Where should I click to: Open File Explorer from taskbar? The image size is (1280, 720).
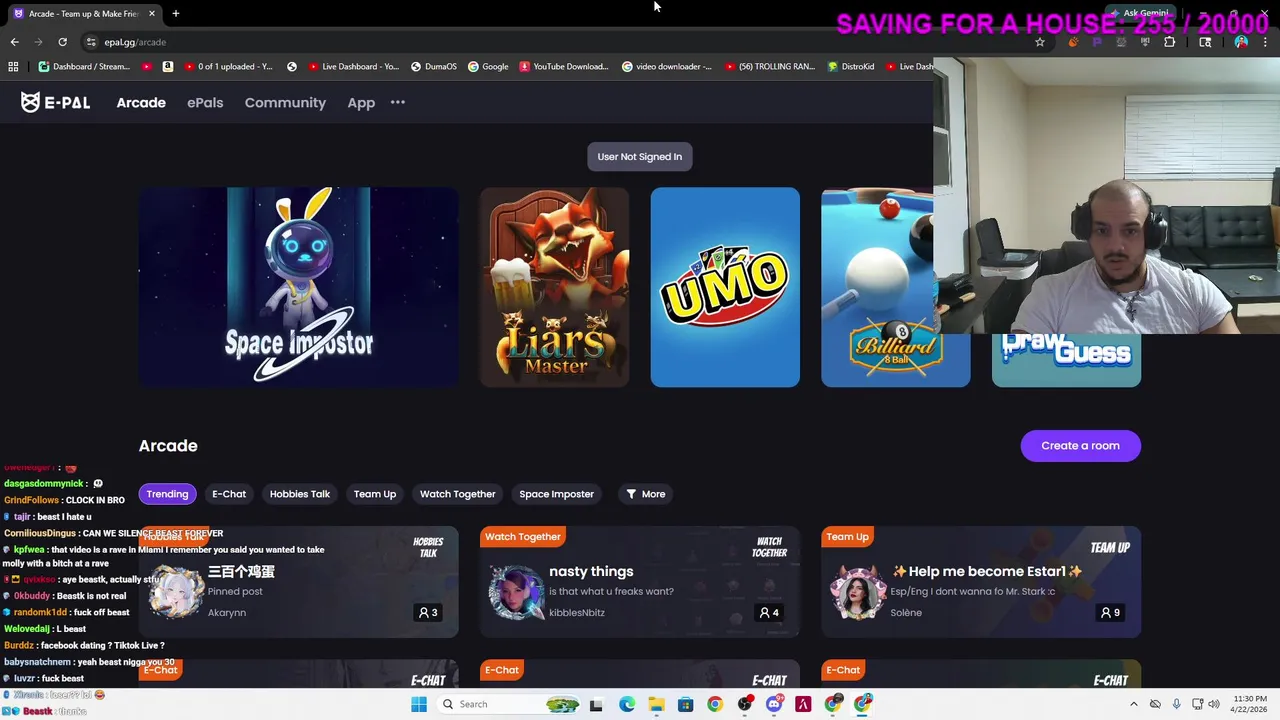pos(656,704)
